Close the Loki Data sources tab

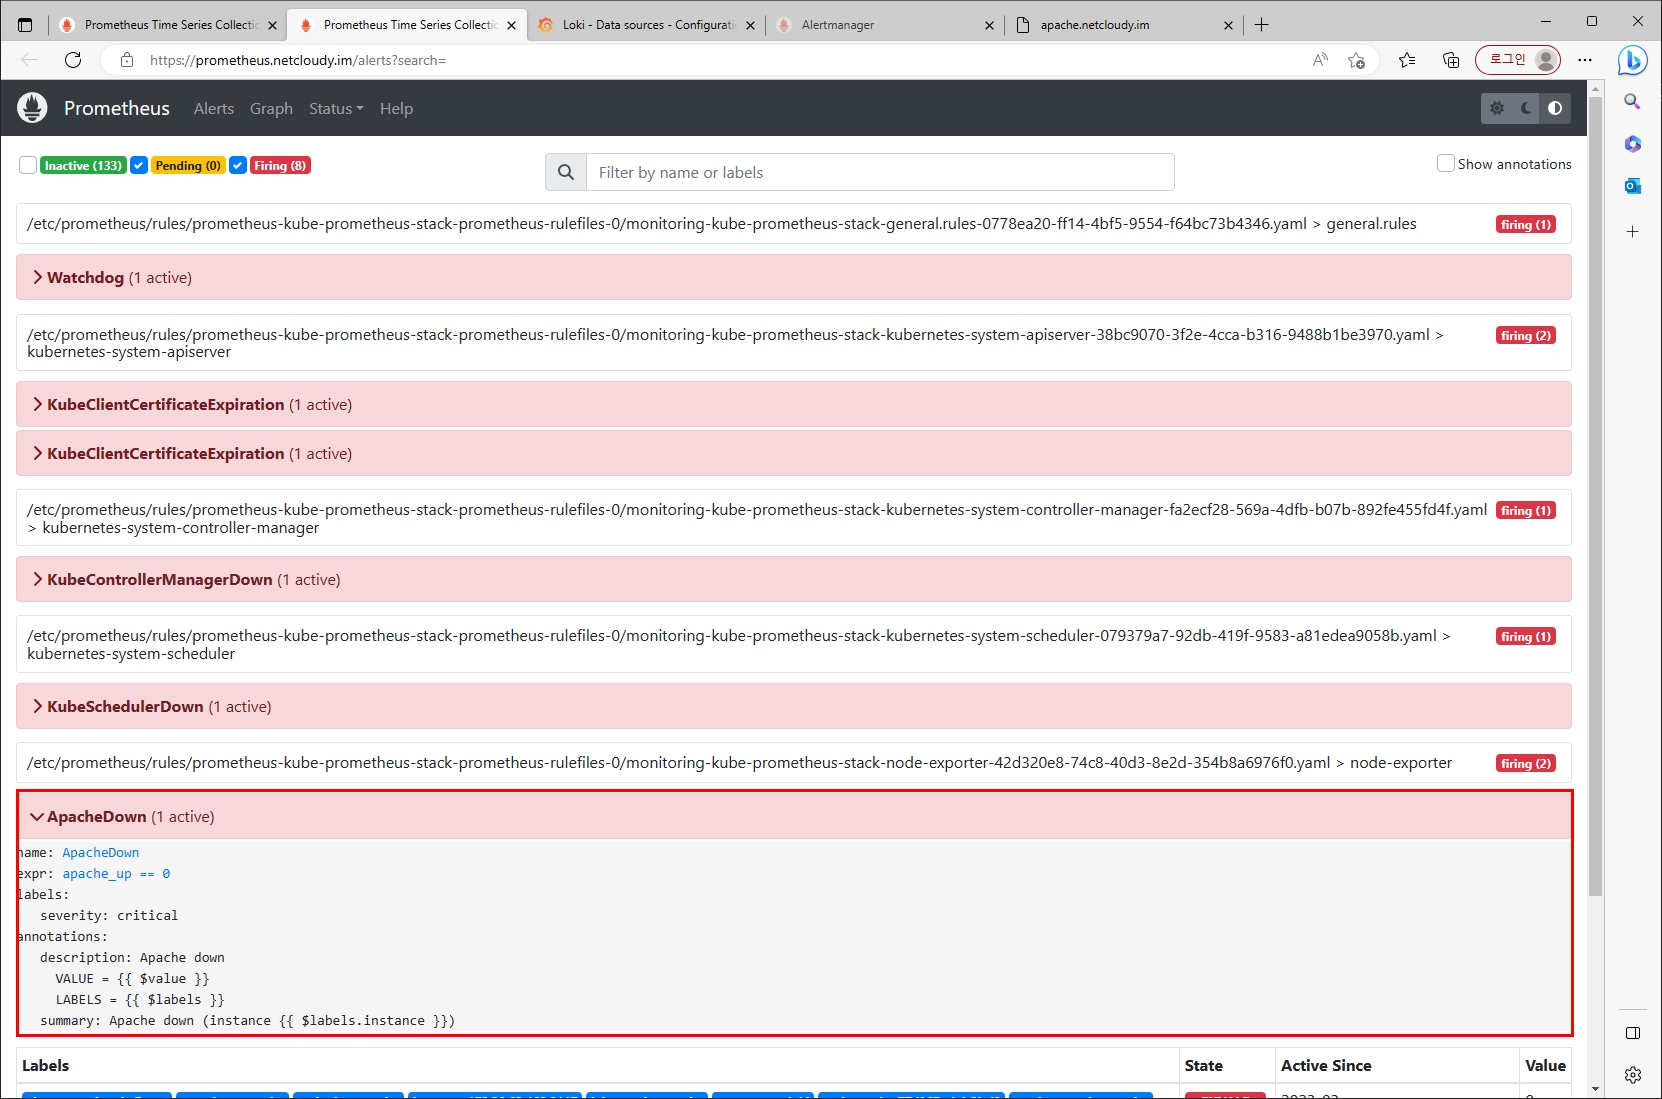(x=750, y=25)
